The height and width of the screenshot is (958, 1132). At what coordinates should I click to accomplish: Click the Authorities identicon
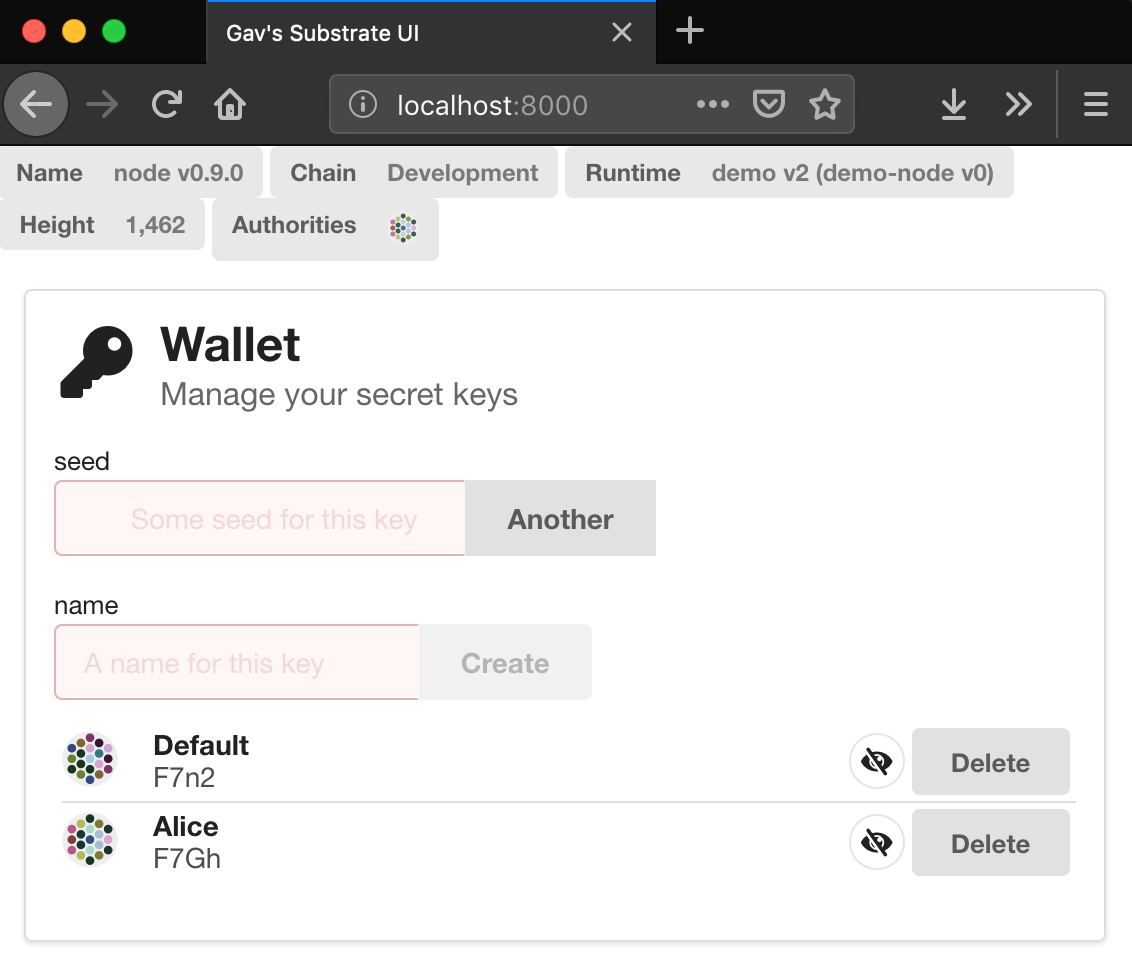click(x=403, y=228)
